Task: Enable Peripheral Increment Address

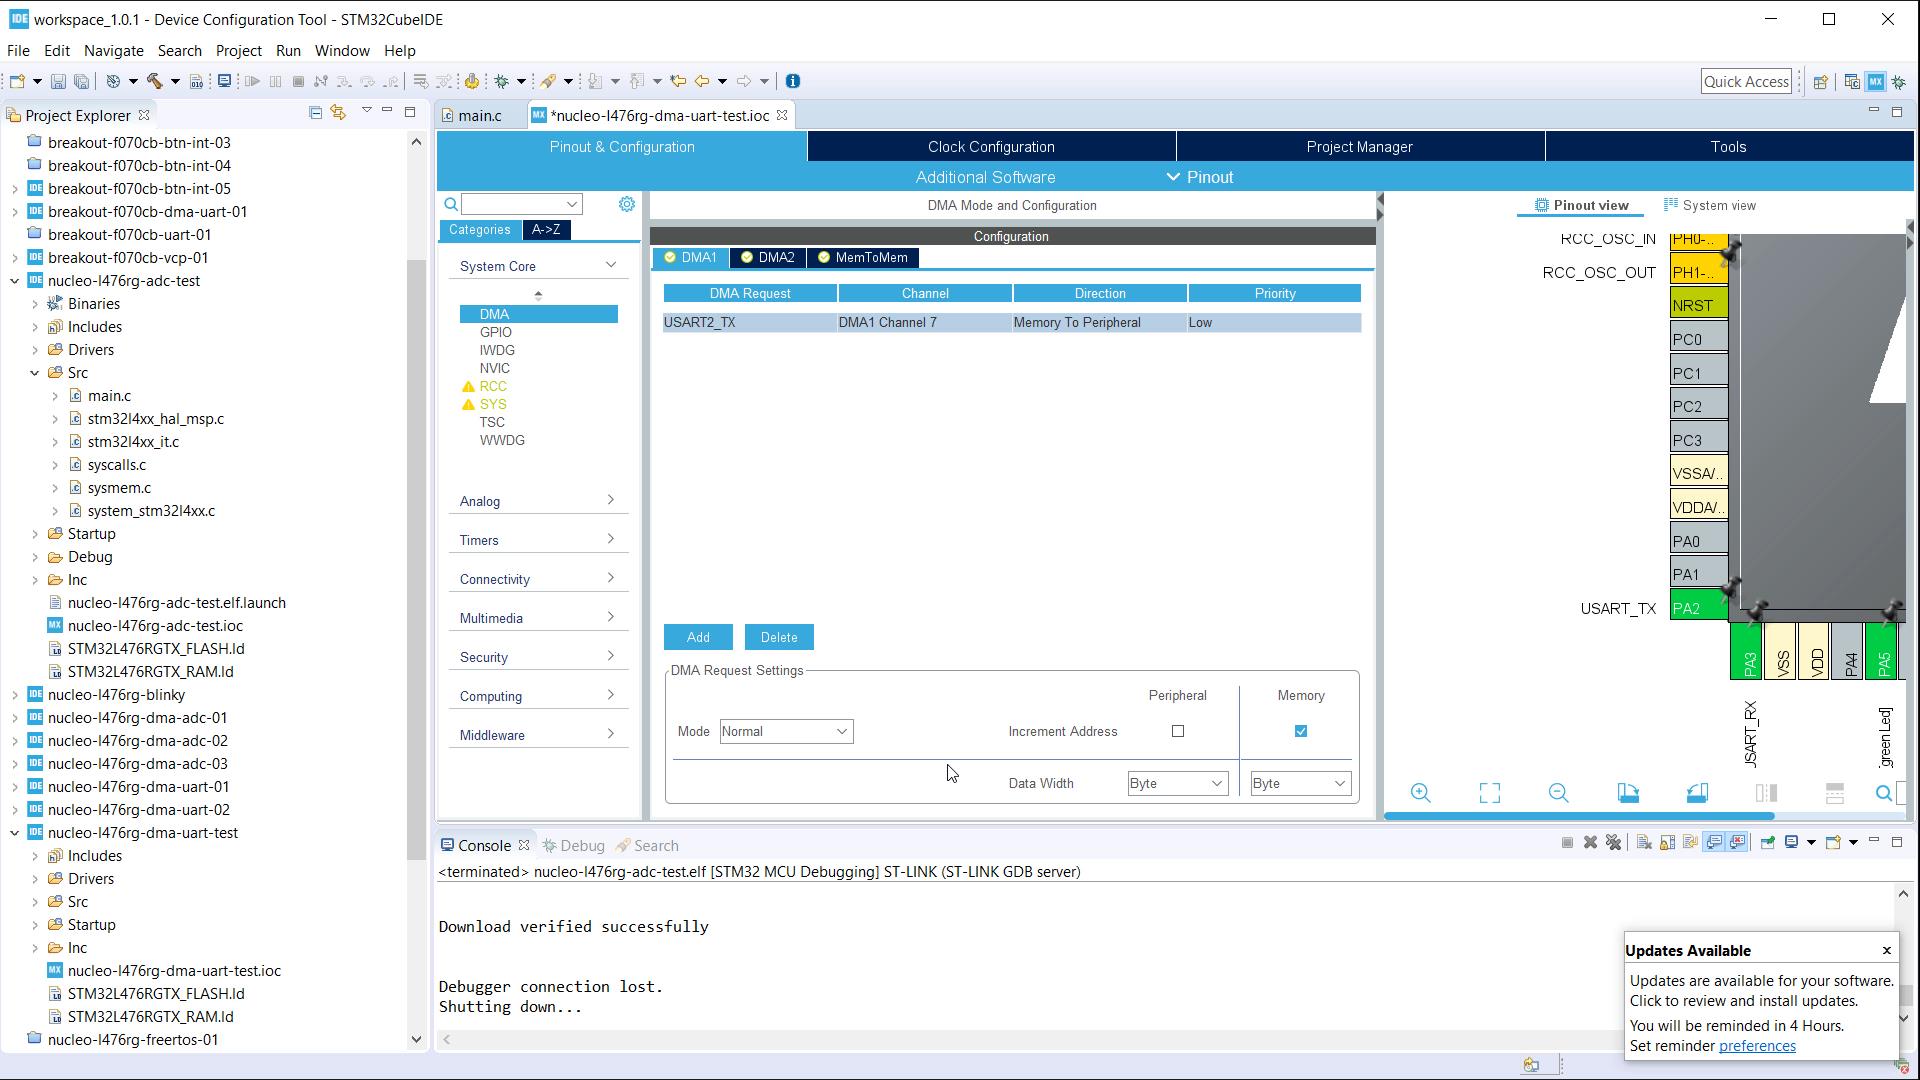Action: coord(1178,731)
